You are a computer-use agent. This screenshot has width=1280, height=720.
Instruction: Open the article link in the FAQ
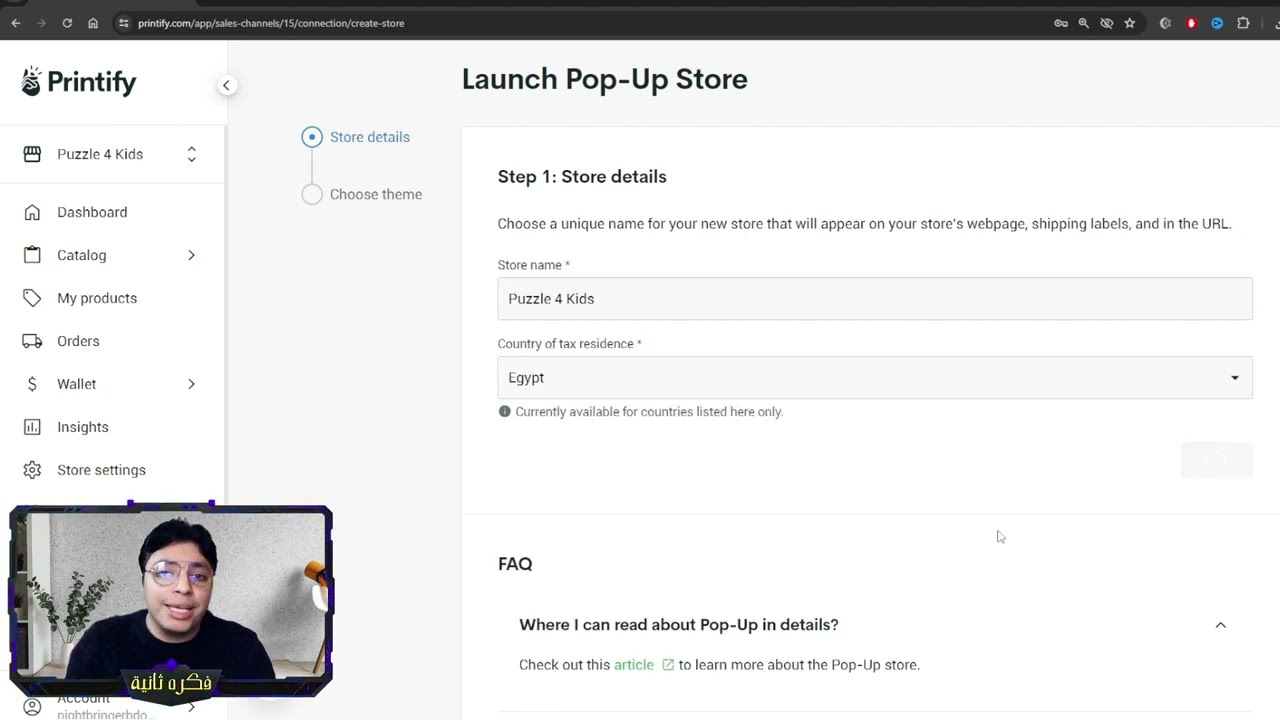[634, 665]
